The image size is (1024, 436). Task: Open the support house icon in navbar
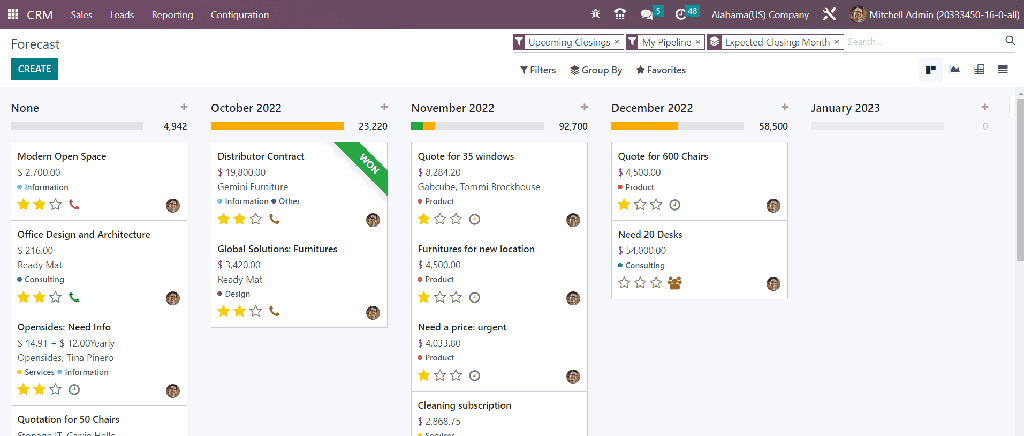point(620,14)
